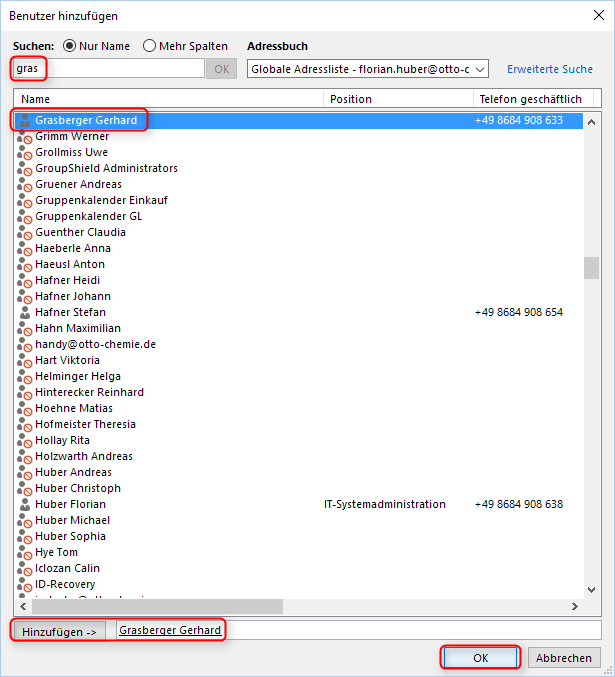The width and height of the screenshot is (615, 677).
Task: Close the Benutzer hinzufügen dialog
Action: click(x=599, y=16)
